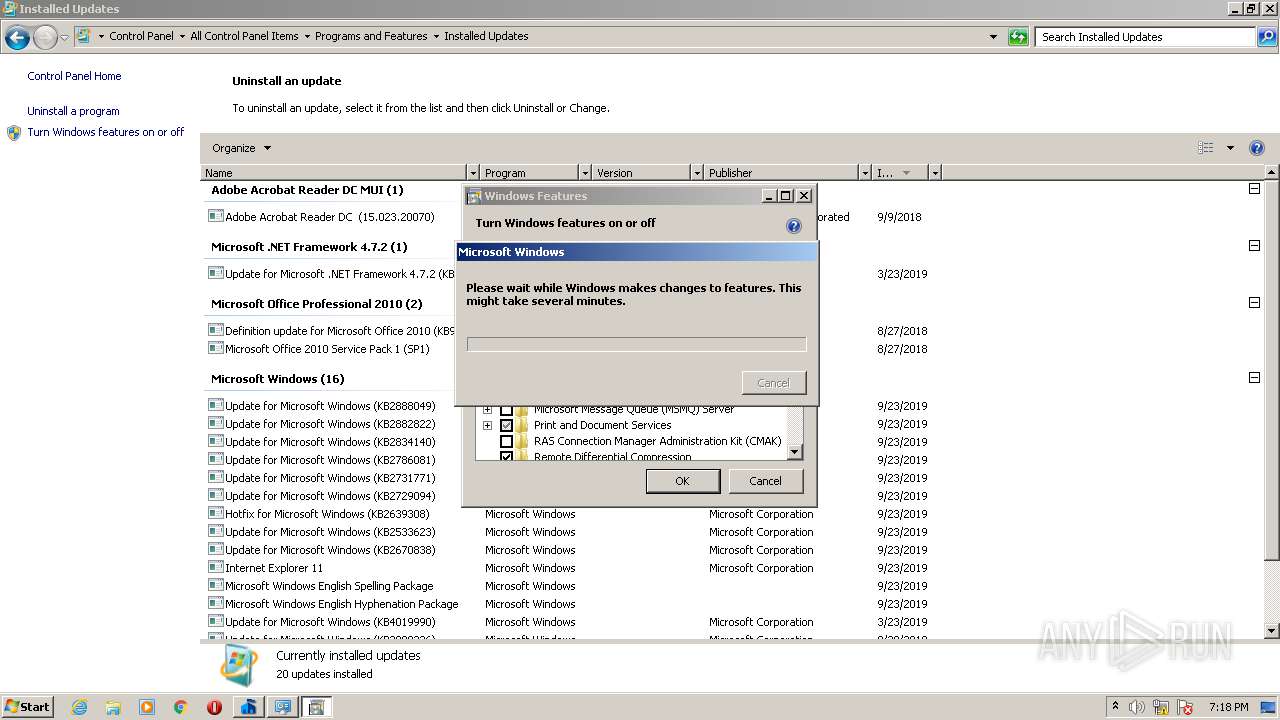The width and height of the screenshot is (1280, 720).
Task: Click the icon of Office 2010 Service Pack 1
Action: [x=215, y=348]
